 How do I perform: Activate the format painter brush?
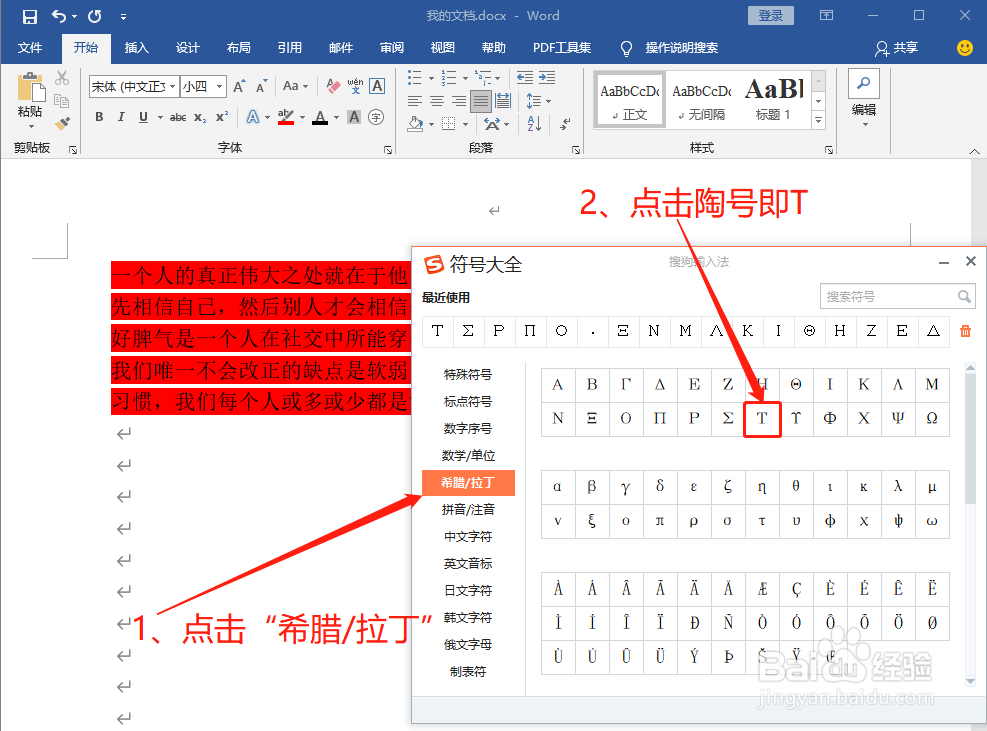click(62, 123)
